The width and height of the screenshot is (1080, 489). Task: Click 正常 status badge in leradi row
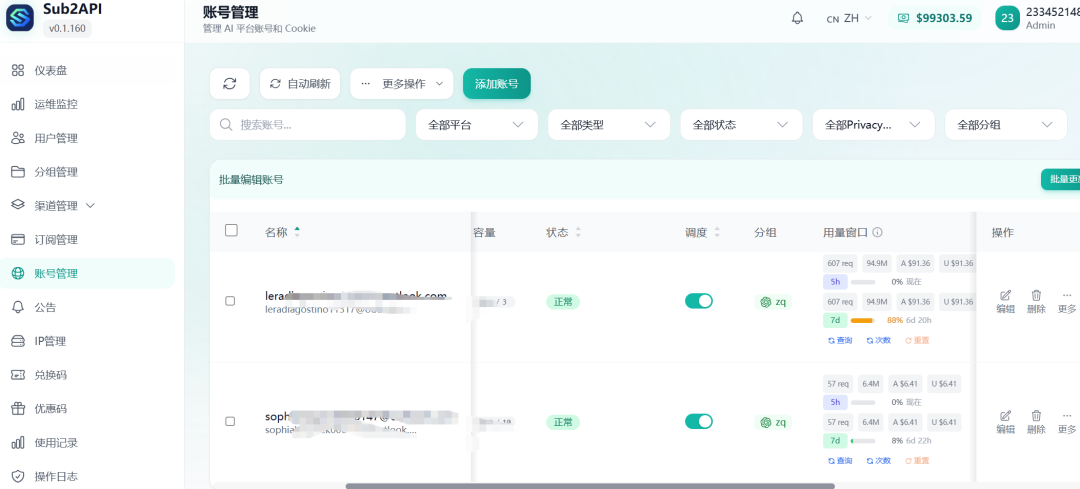coord(563,302)
